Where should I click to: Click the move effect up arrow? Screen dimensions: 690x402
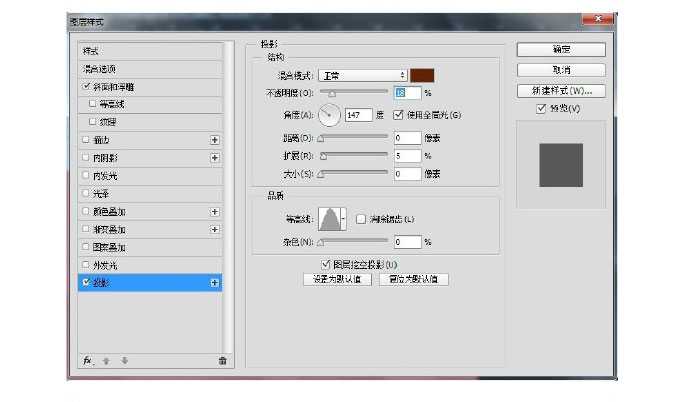click(108, 361)
